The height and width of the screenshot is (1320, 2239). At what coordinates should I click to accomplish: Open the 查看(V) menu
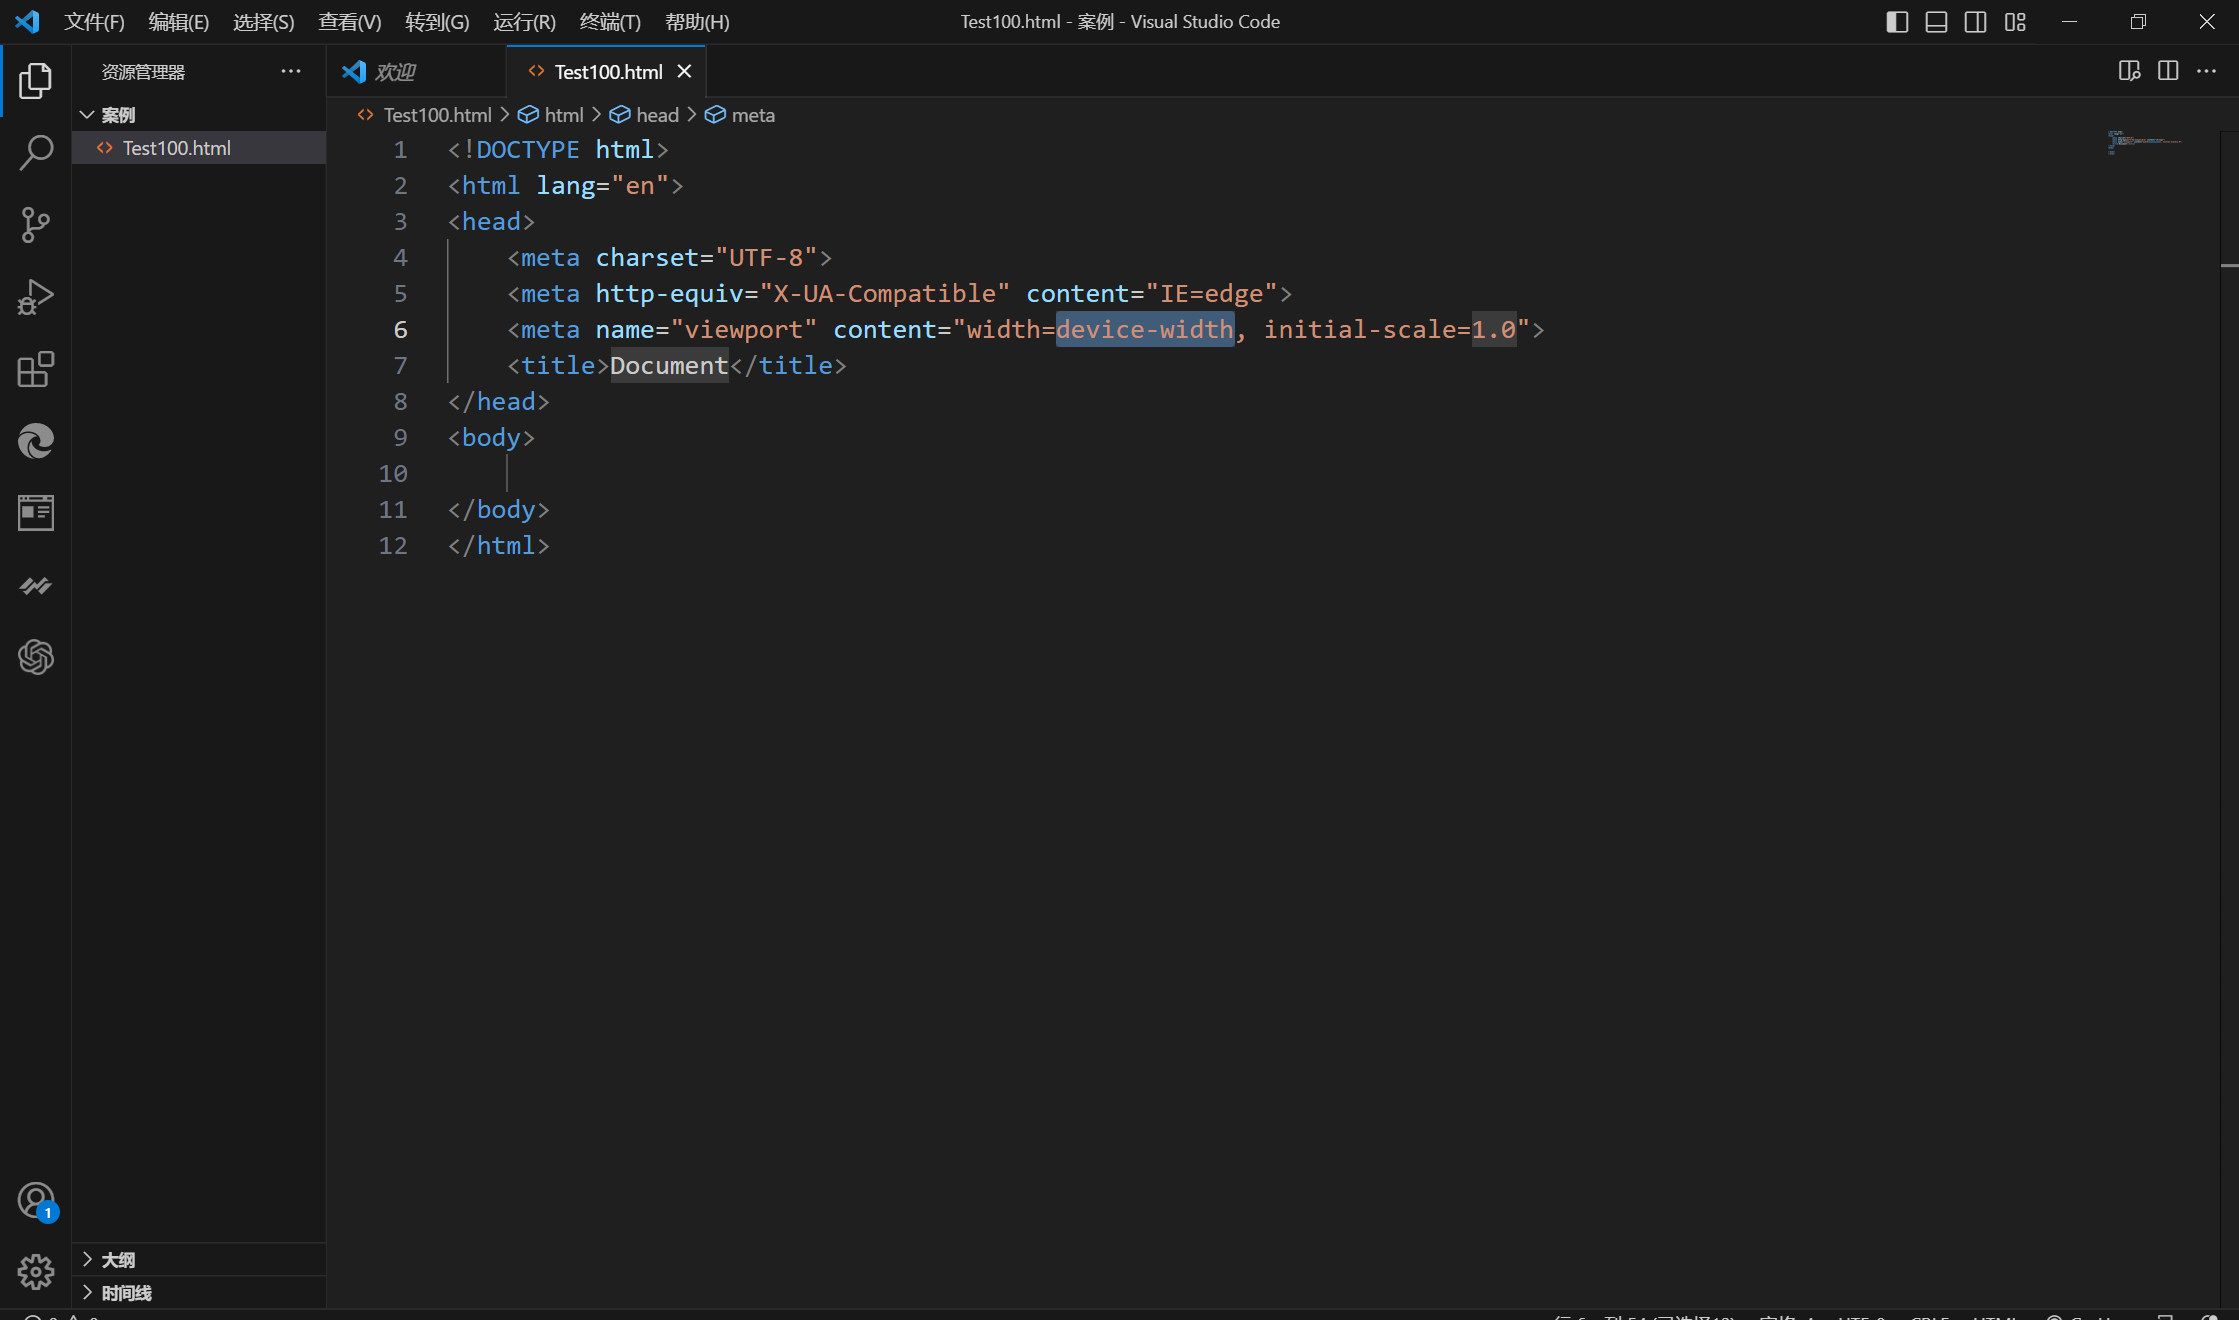(350, 21)
